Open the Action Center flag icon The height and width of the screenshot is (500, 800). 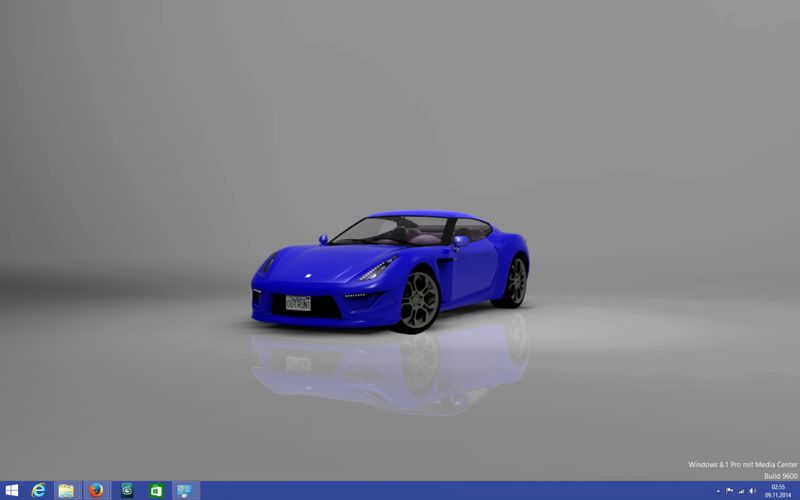[x=730, y=491]
